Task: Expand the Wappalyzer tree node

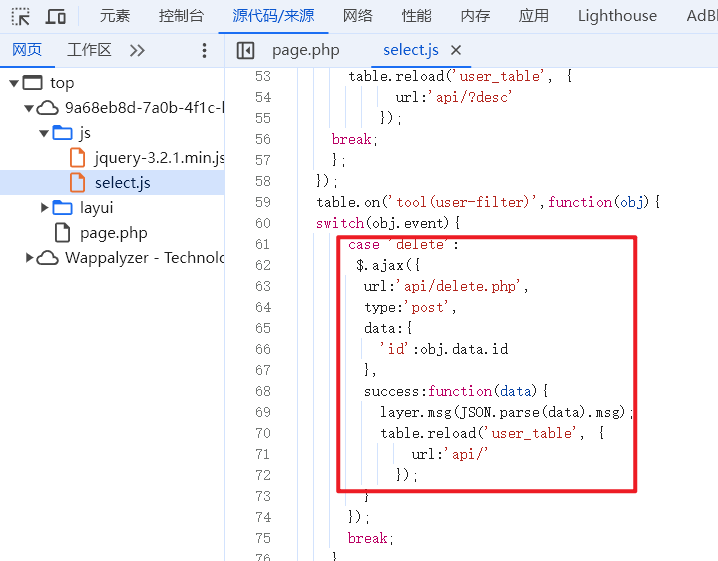Action: (29, 258)
